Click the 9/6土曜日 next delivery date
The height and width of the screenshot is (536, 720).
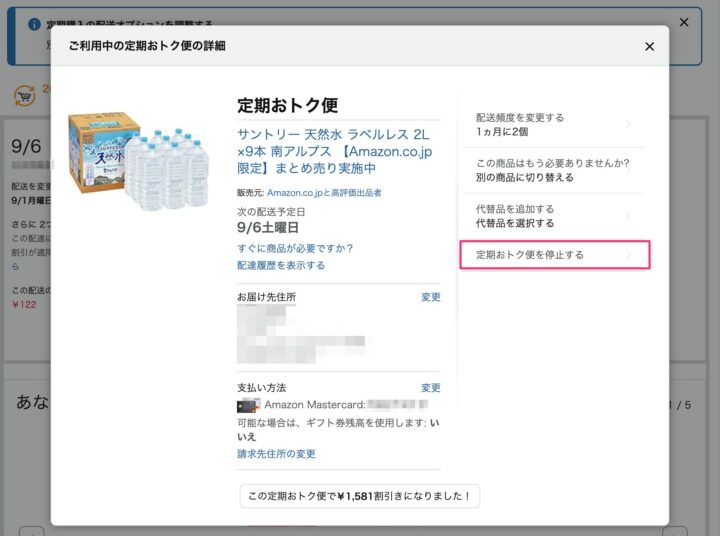pyautogui.click(x=268, y=227)
